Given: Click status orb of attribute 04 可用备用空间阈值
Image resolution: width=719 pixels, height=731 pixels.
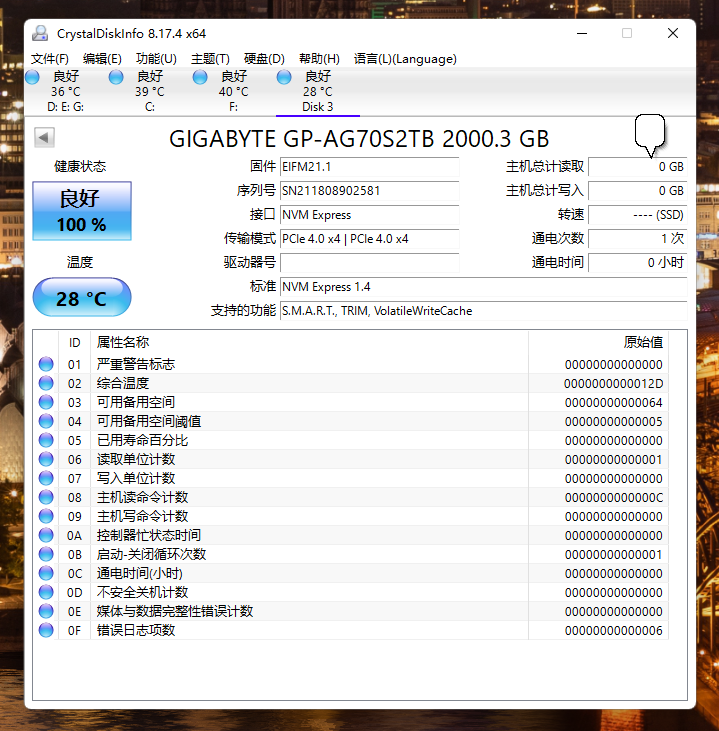Looking at the screenshot, I should point(46,421).
